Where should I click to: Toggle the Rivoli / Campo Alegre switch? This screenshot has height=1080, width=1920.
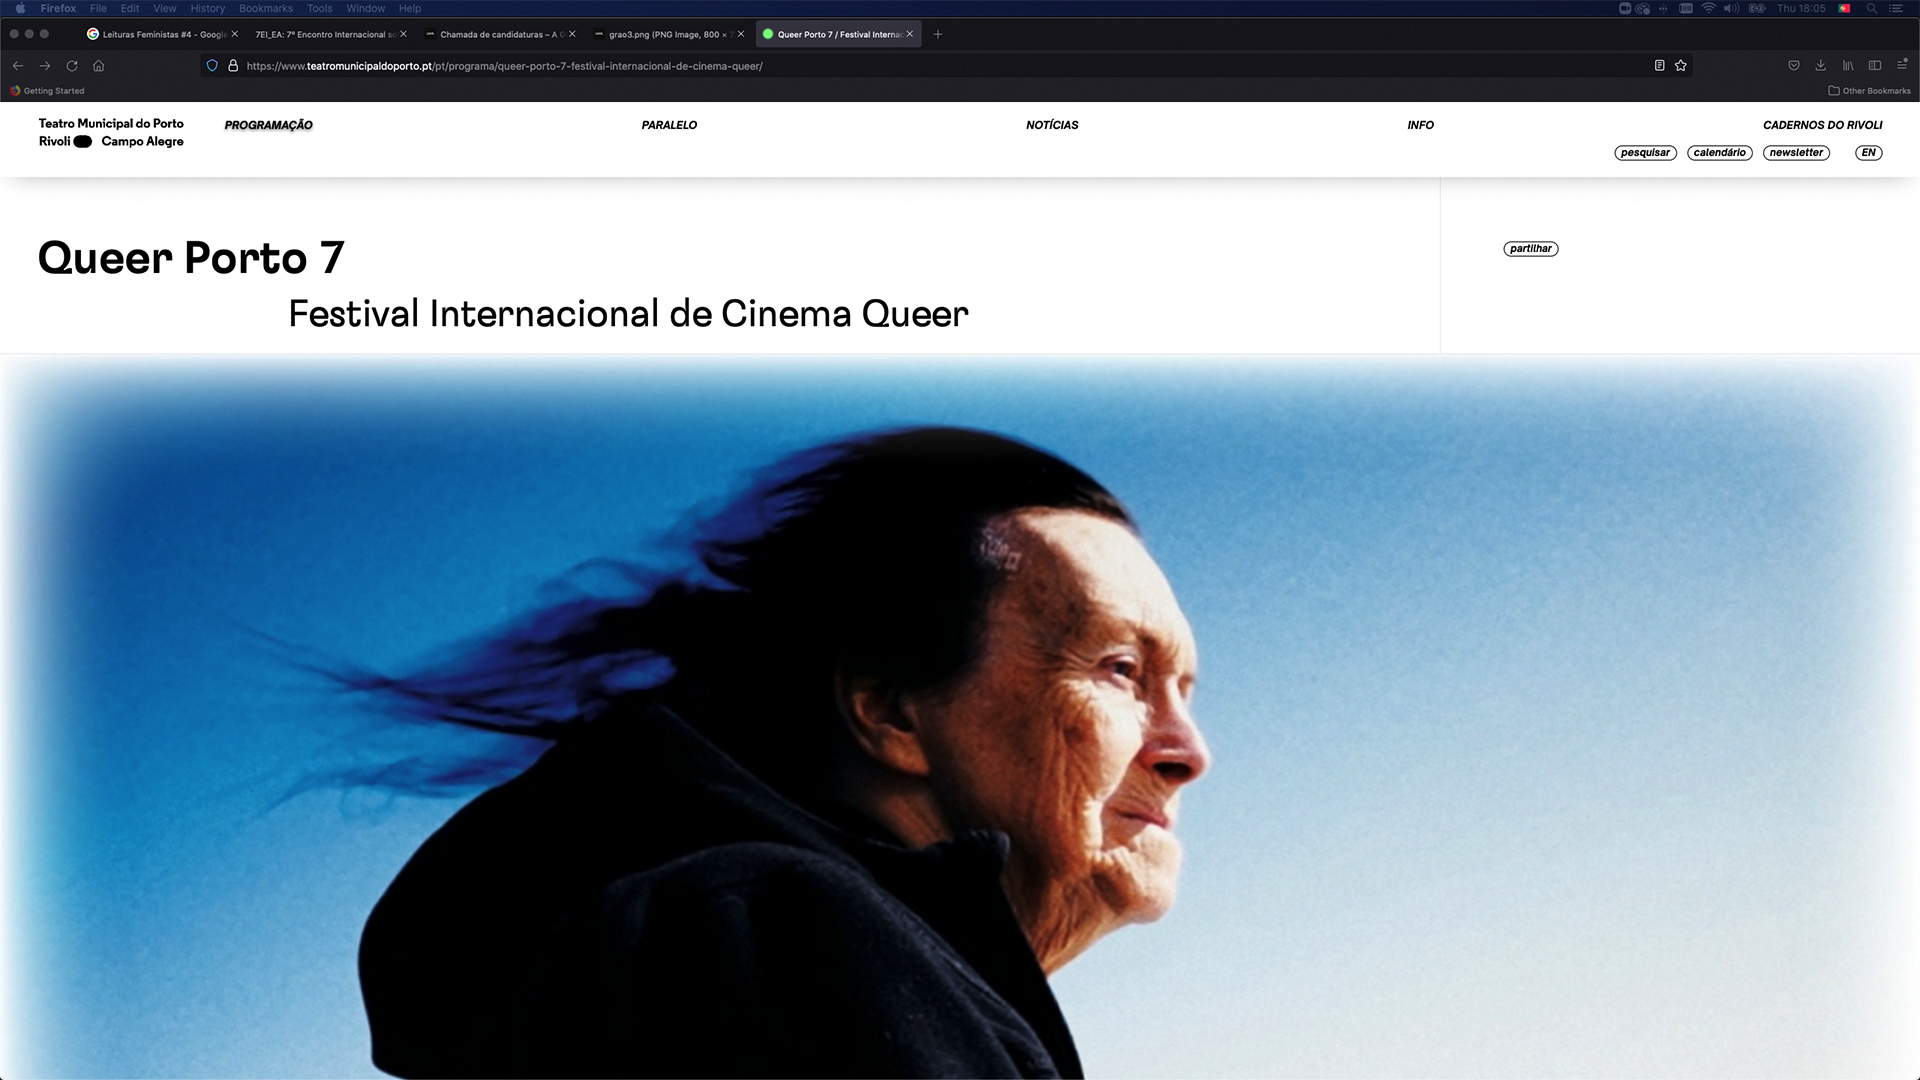pyautogui.click(x=83, y=142)
